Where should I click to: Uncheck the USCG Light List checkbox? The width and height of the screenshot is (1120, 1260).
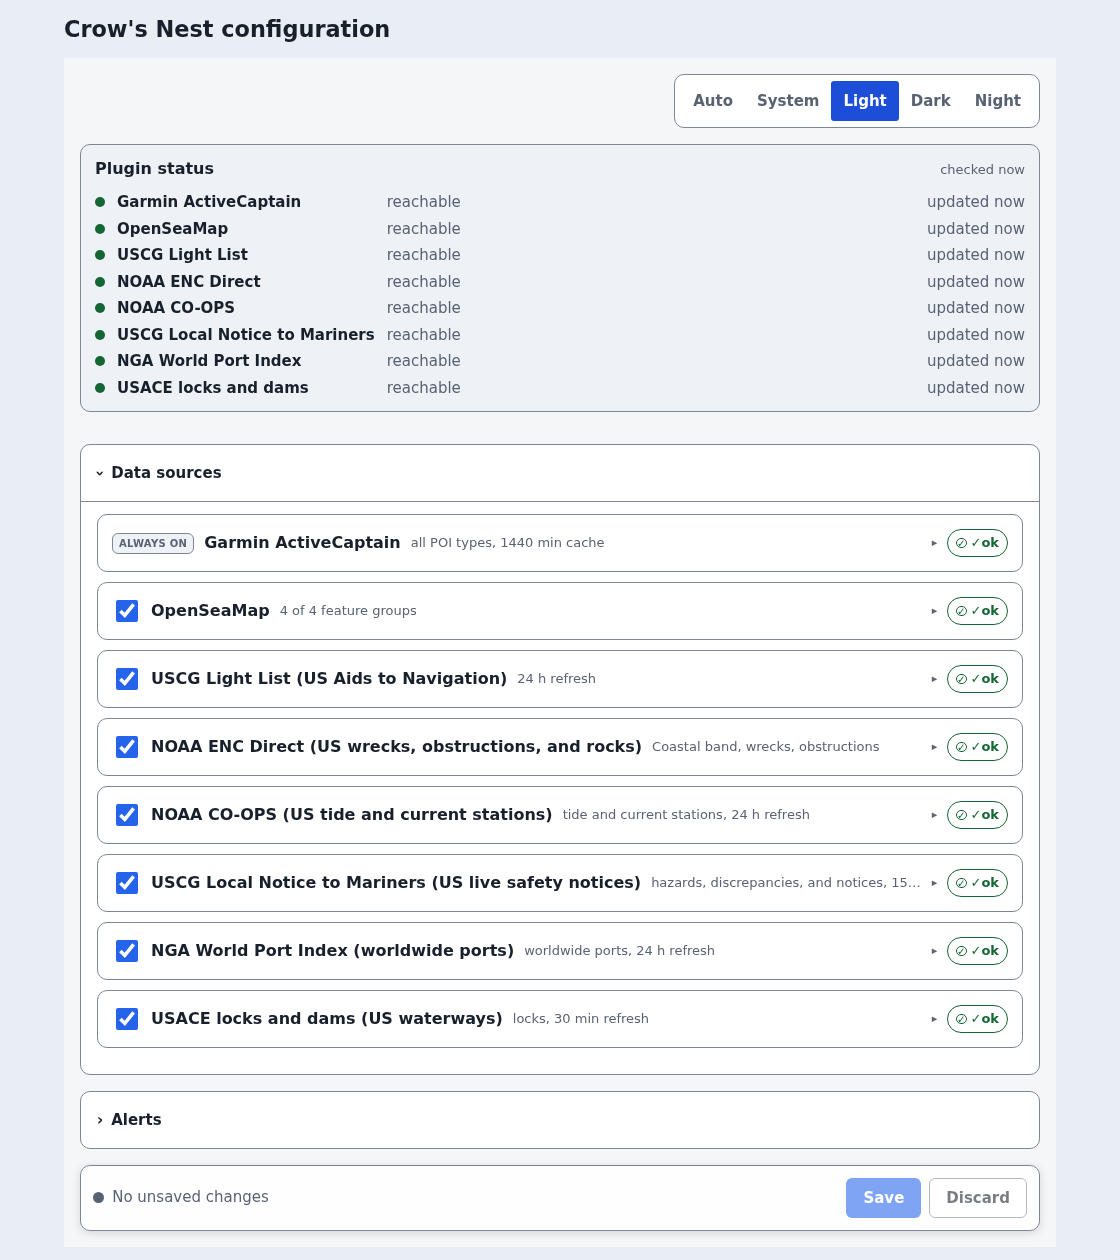127,679
